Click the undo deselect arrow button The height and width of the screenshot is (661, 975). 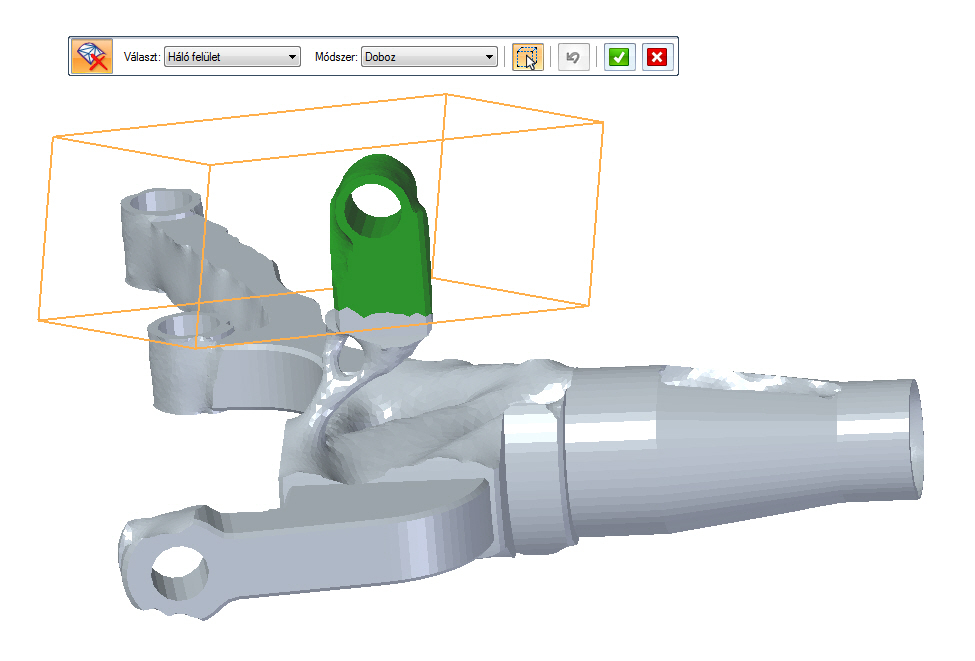pyautogui.click(x=573, y=57)
